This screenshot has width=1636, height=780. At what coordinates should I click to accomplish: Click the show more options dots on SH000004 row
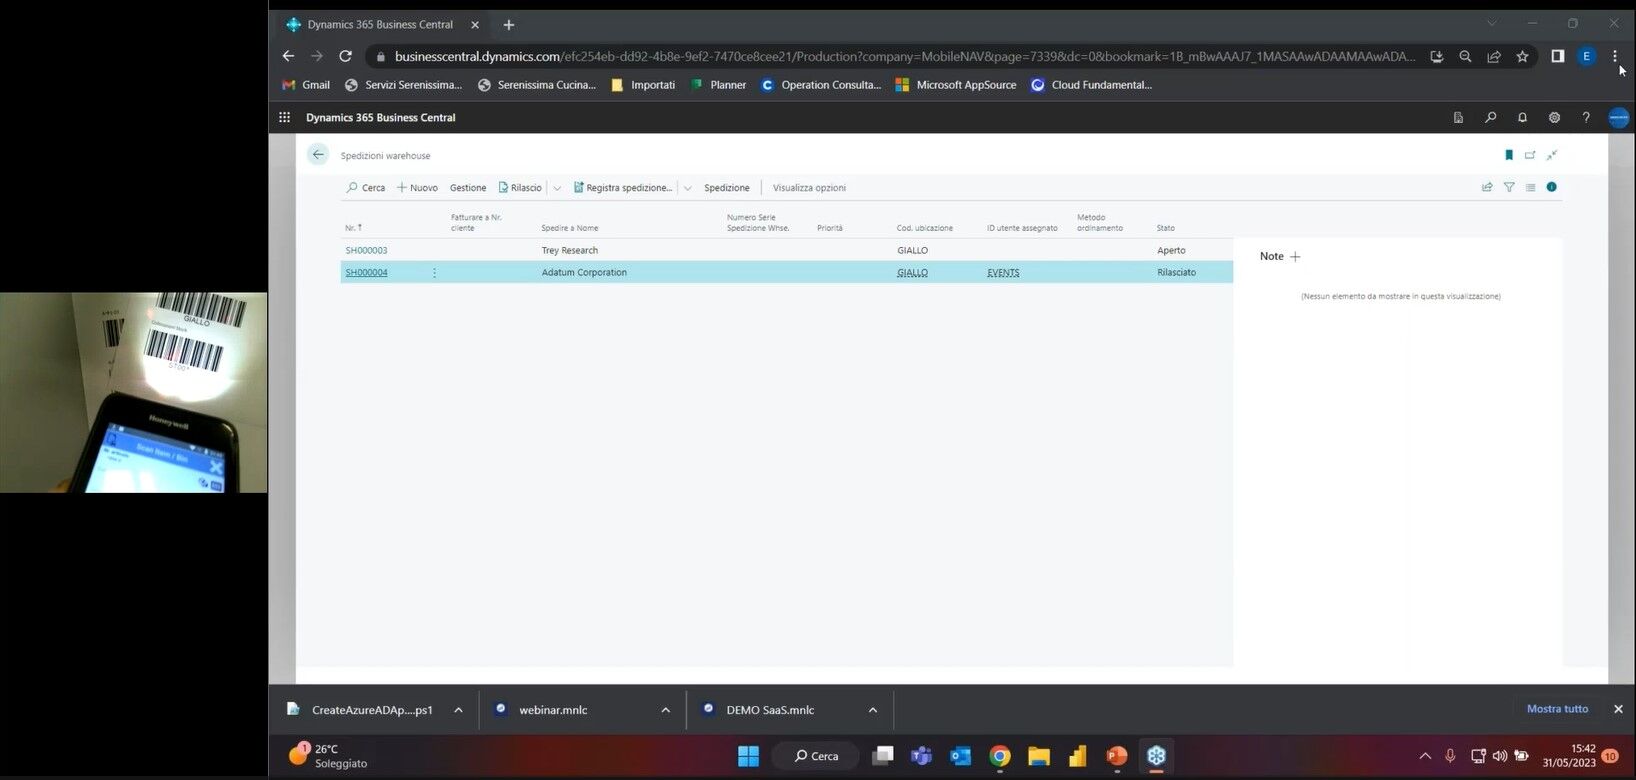point(434,272)
